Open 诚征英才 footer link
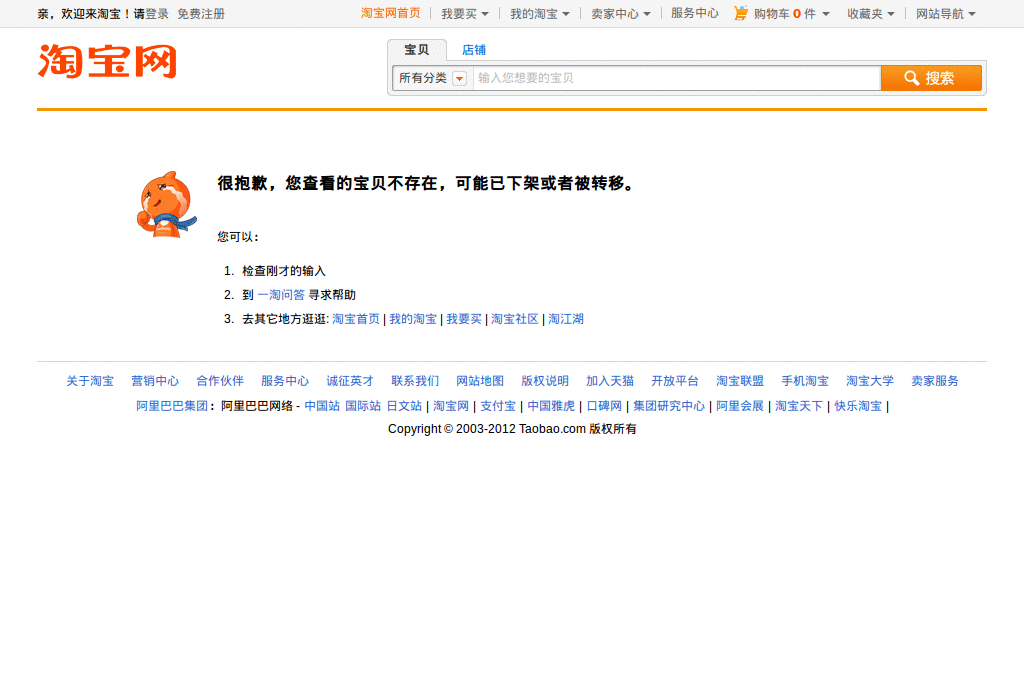 (350, 381)
